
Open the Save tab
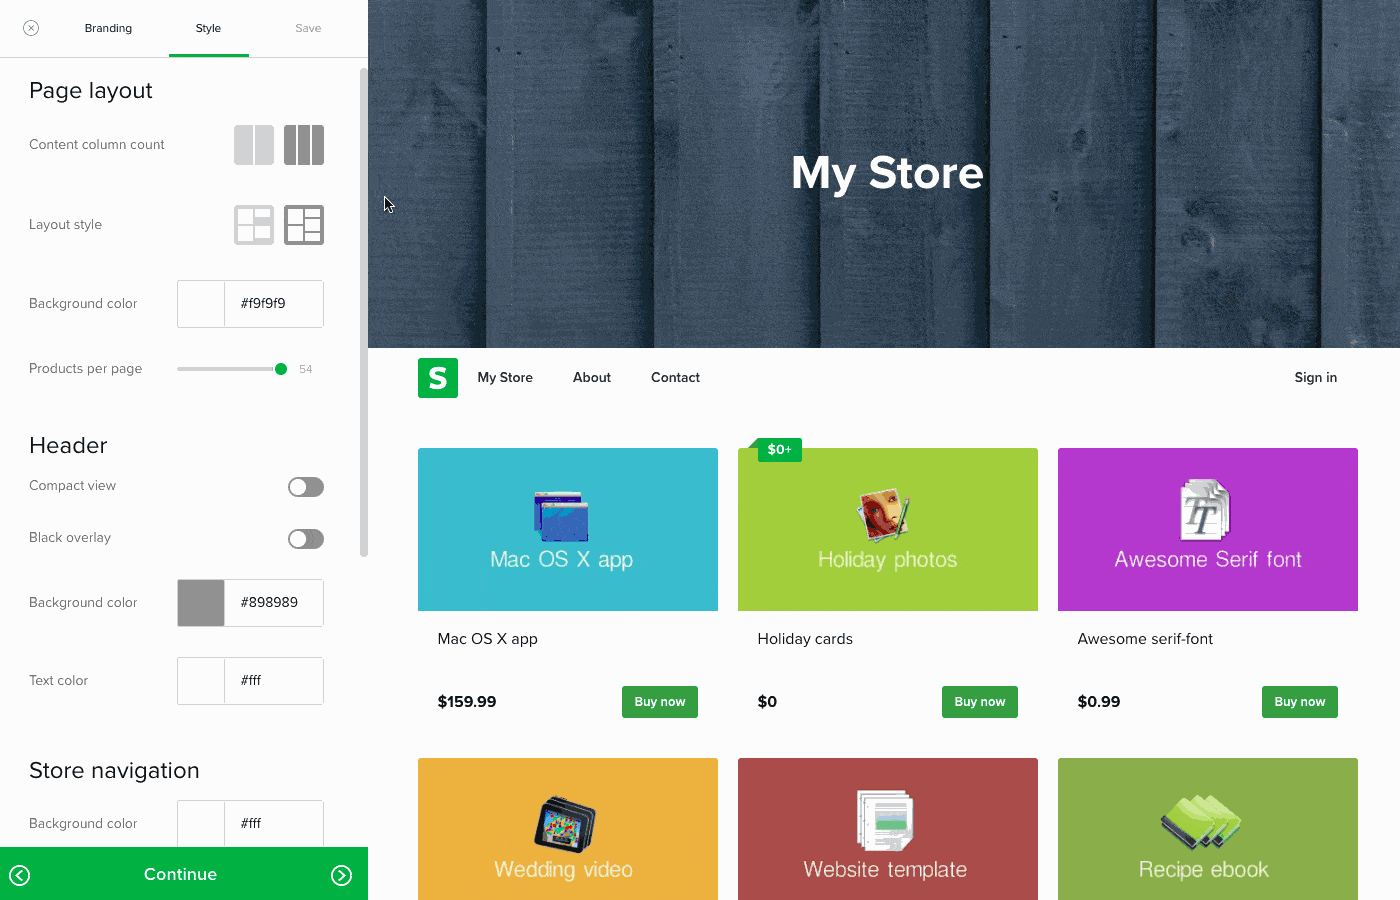click(x=308, y=28)
